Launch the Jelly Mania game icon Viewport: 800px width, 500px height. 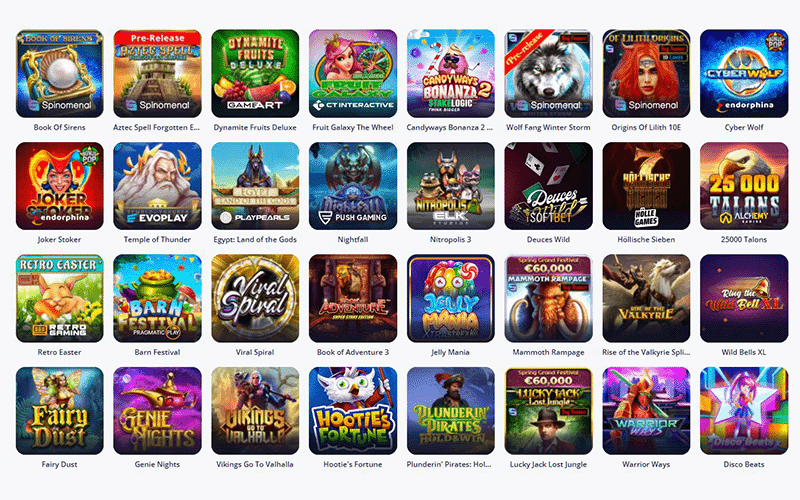(451, 298)
